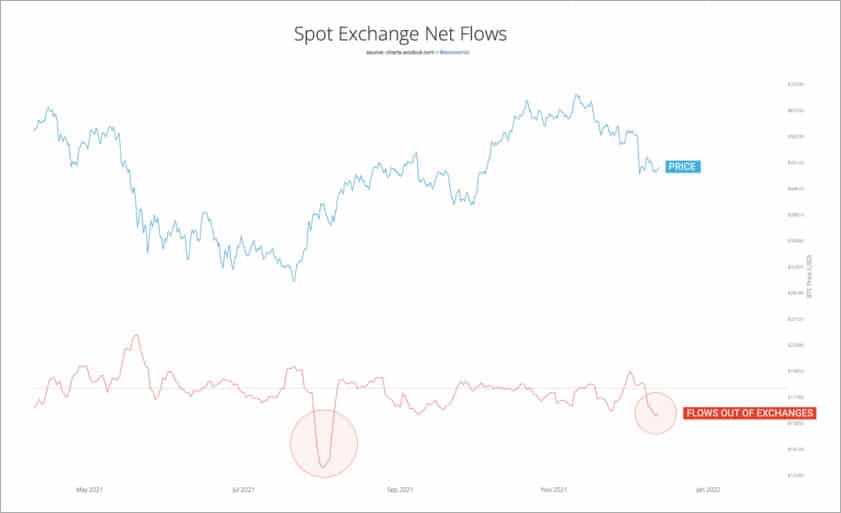The height and width of the screenshot is (513, 841).
Task: Click the November price peak on blue line
Action: [x=577, y=95]
